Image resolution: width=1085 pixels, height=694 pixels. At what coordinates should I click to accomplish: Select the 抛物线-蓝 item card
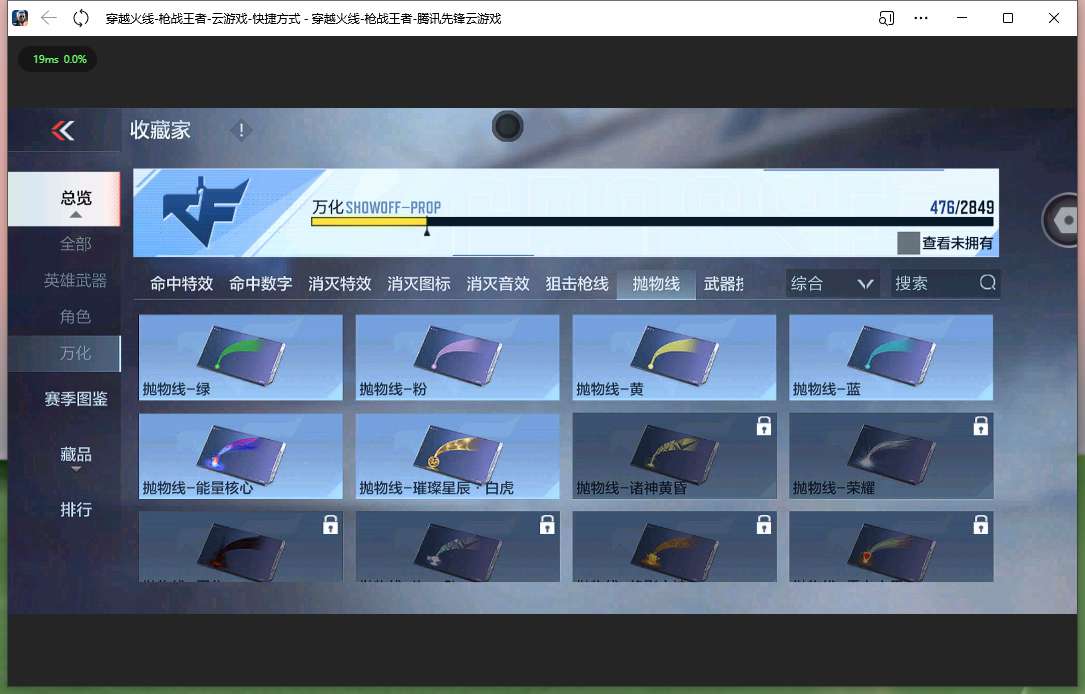pyautogui.click(x=891, y=358)
